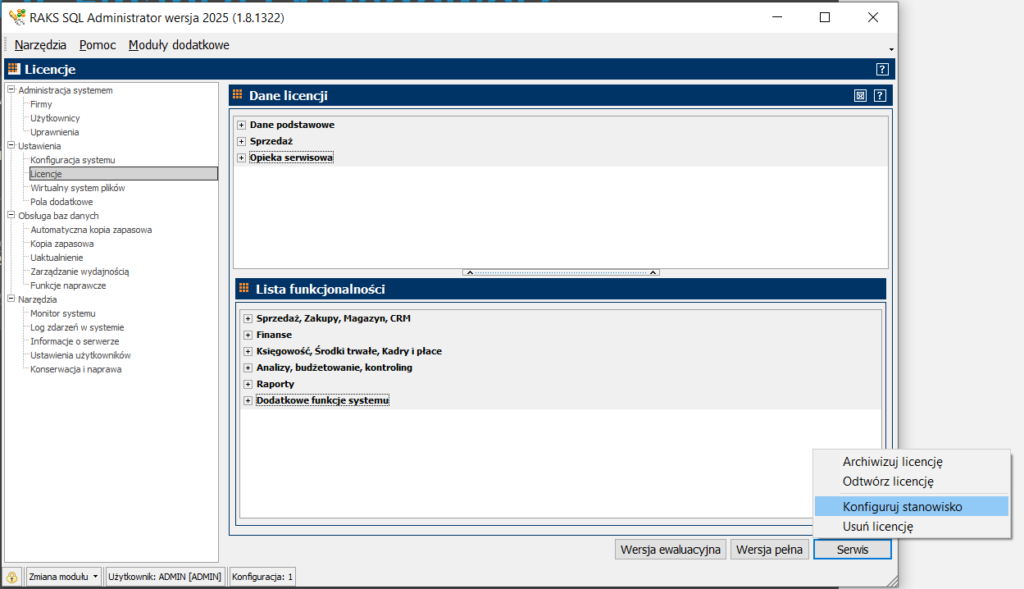Expand Analizy, budżetowanie, kontroling group
The height and width of the screenshot is (589, 1024).
click(x=248, y=368)
